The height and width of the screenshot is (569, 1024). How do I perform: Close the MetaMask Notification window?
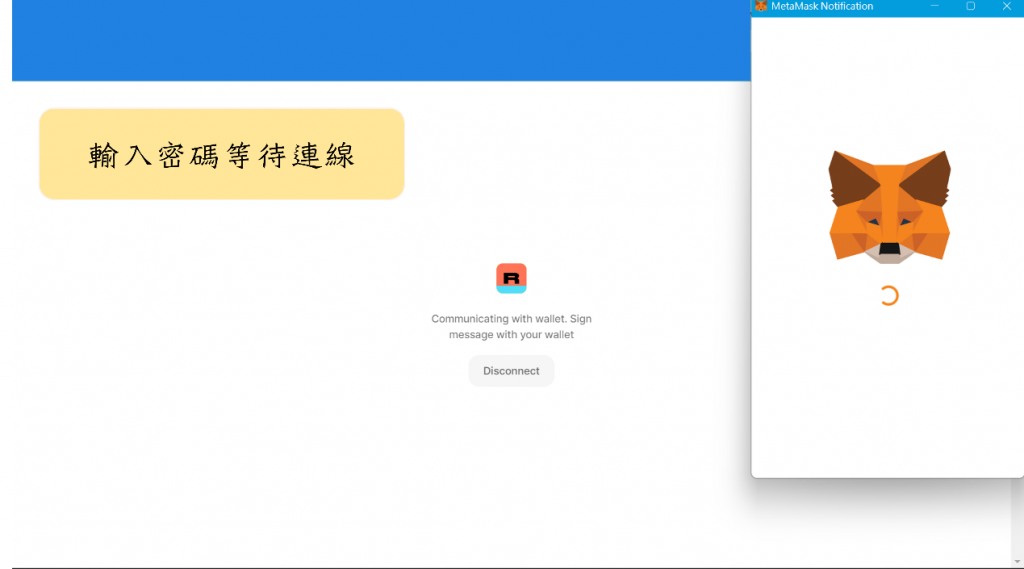tap(1006, 6)
